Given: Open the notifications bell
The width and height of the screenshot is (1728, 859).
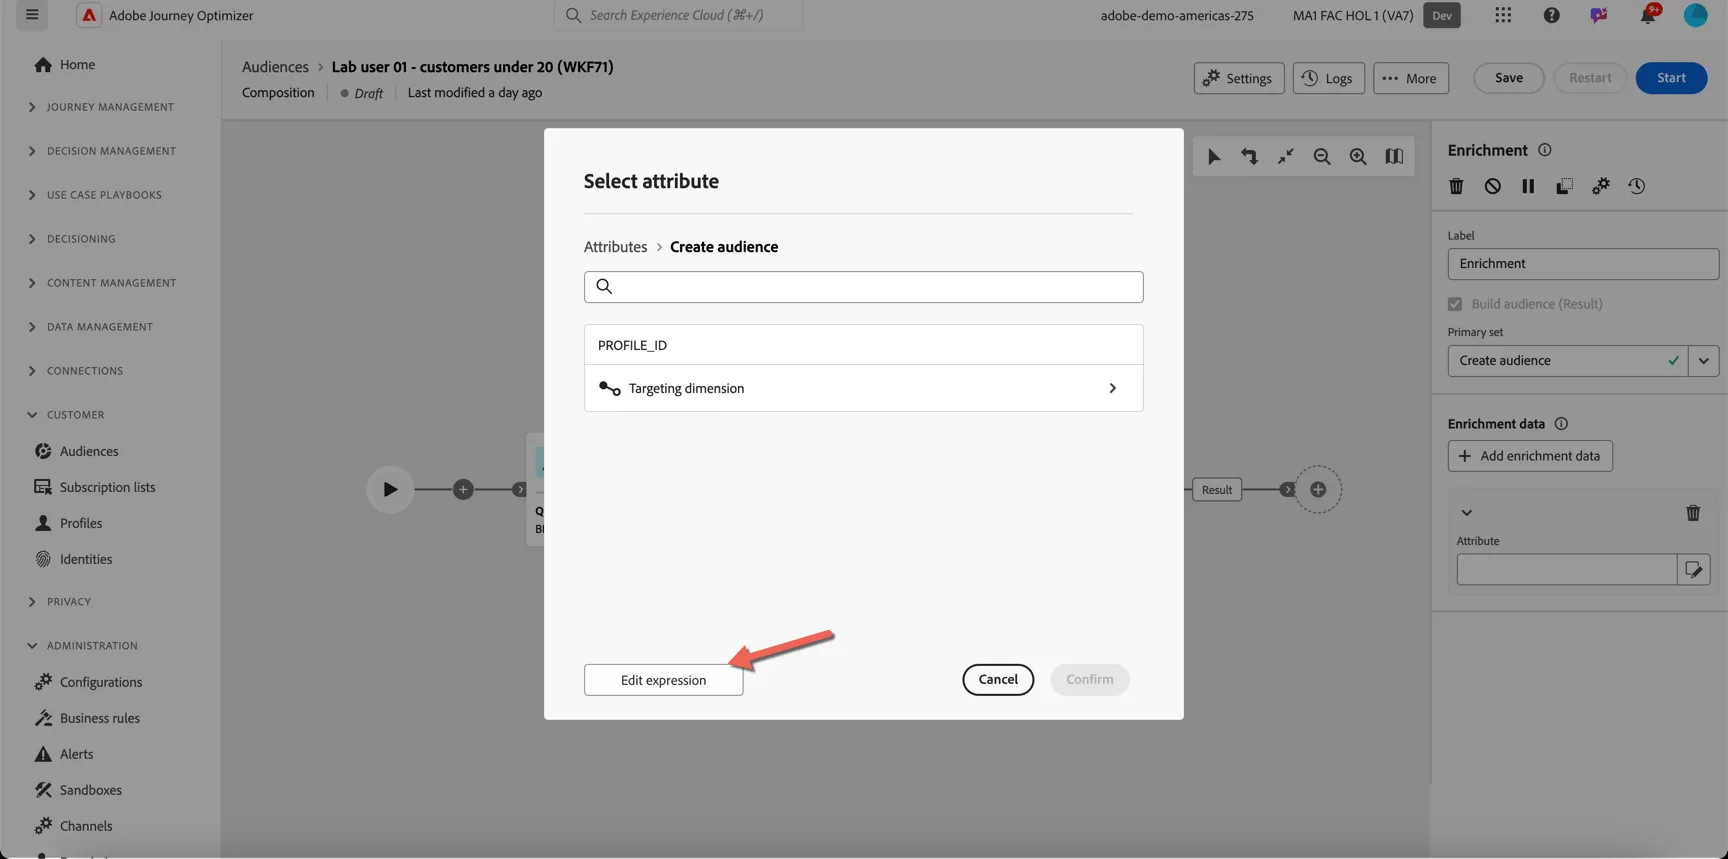Looking at the screenshot, I should (1647, 15).
